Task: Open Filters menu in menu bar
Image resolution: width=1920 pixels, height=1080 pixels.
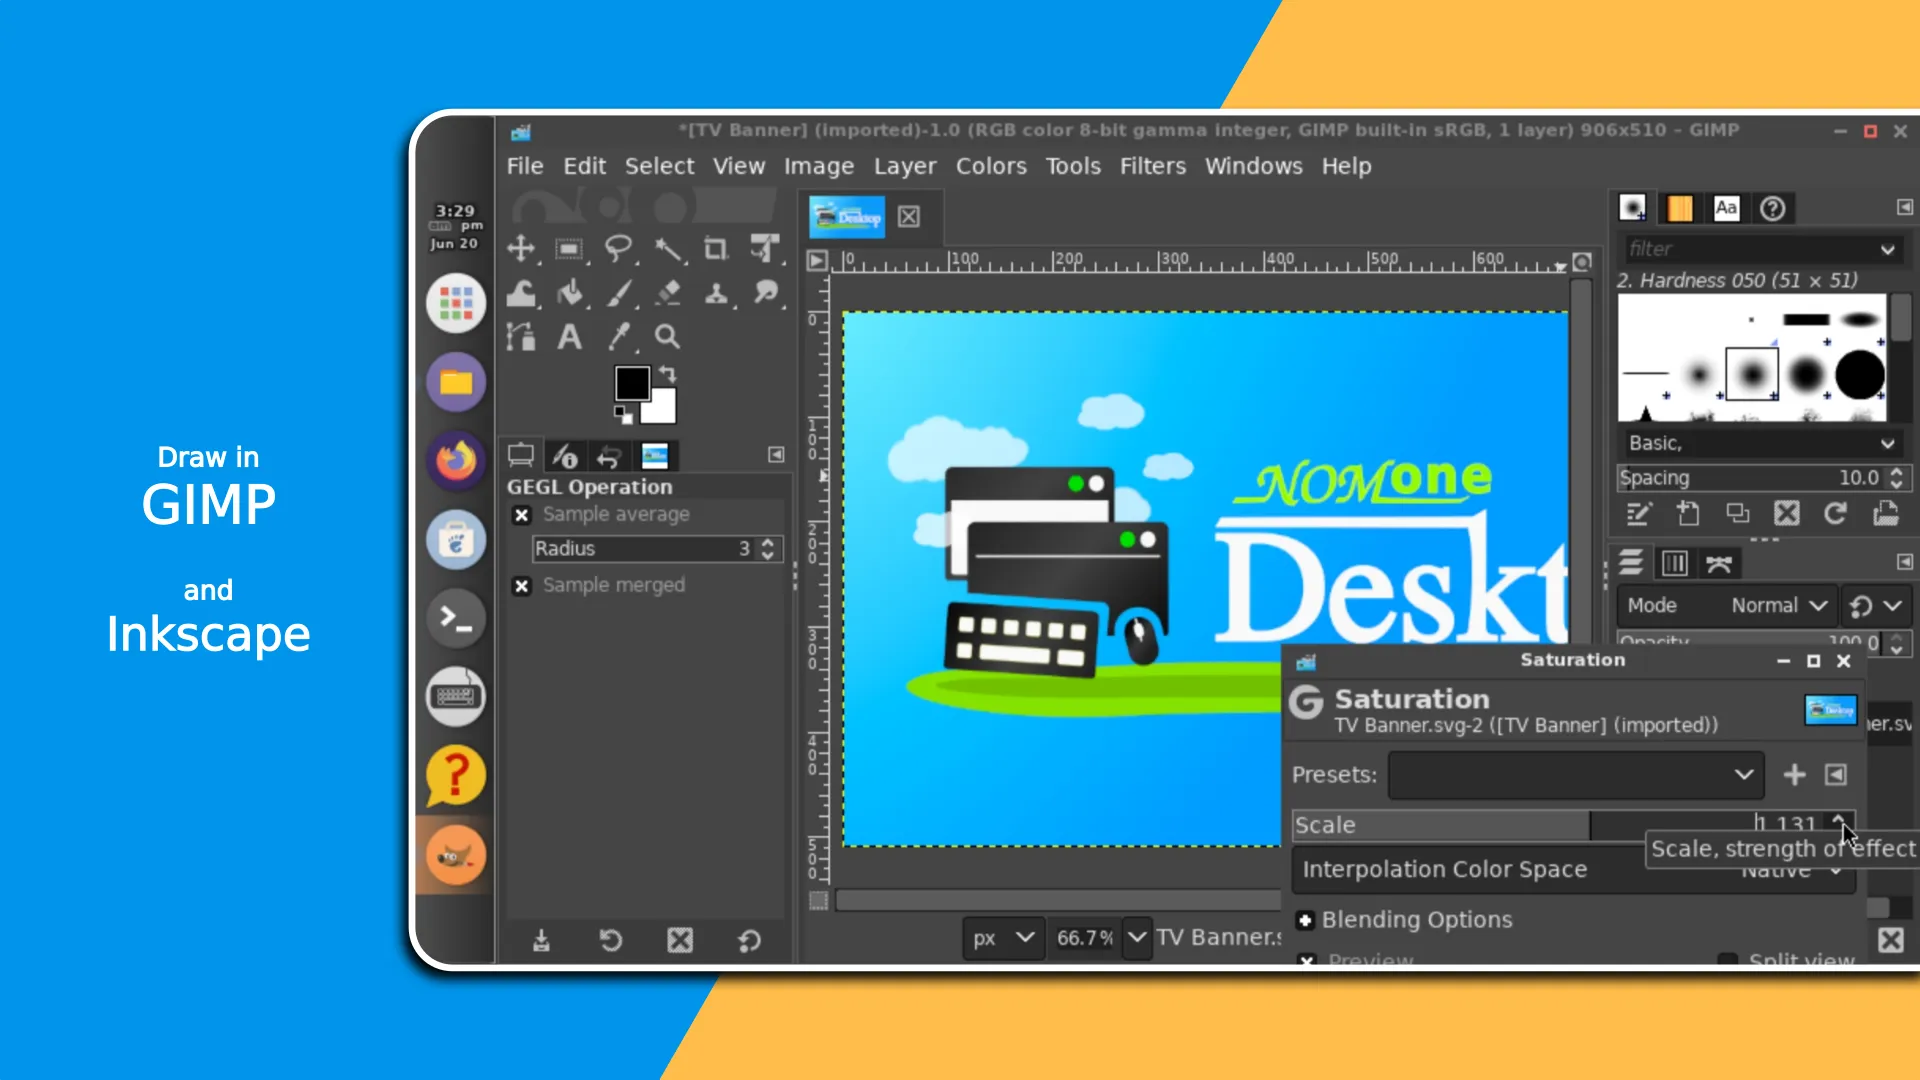Action: coord(1149,166)
